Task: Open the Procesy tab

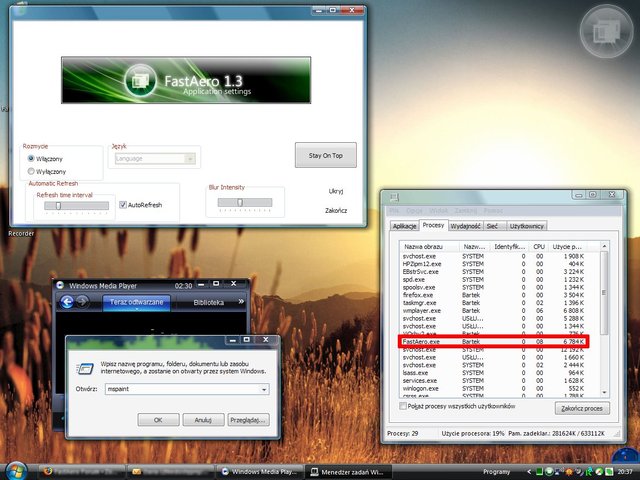Action: pyautogui.click(x=433, y=225)
